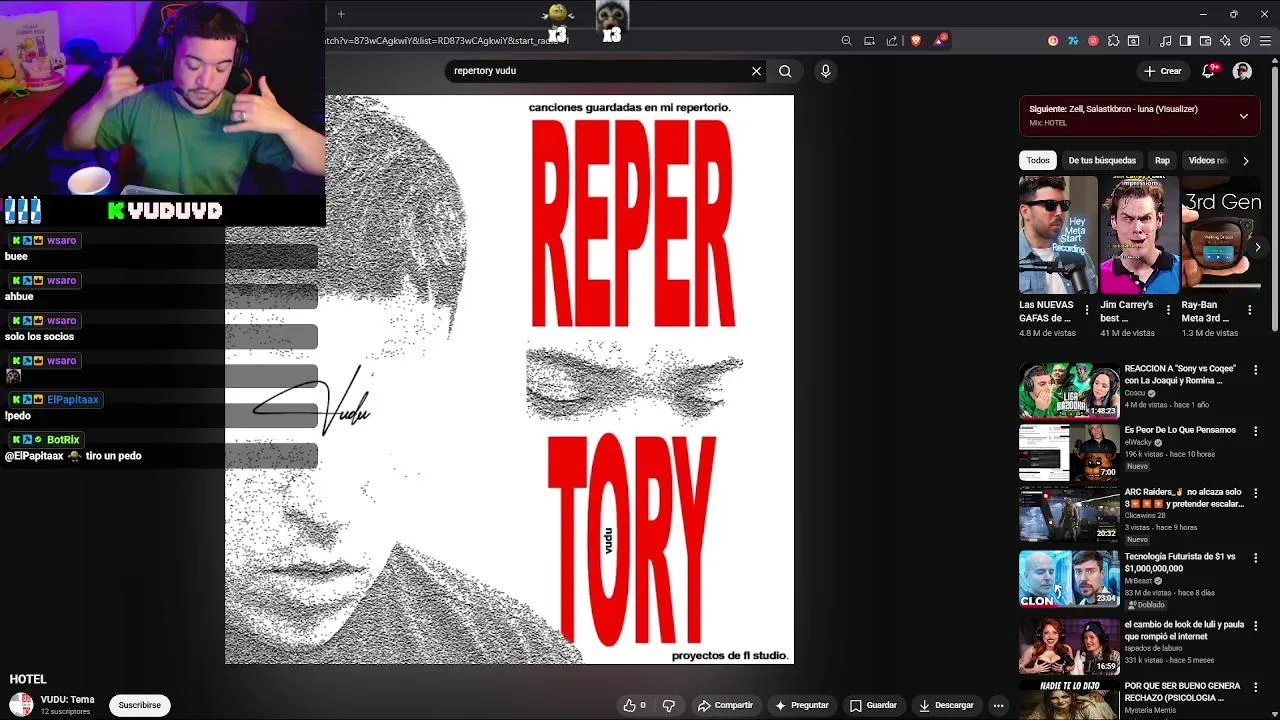Click the Suscribirse button
Screen dimensions: 1280x720
(140, 705)
